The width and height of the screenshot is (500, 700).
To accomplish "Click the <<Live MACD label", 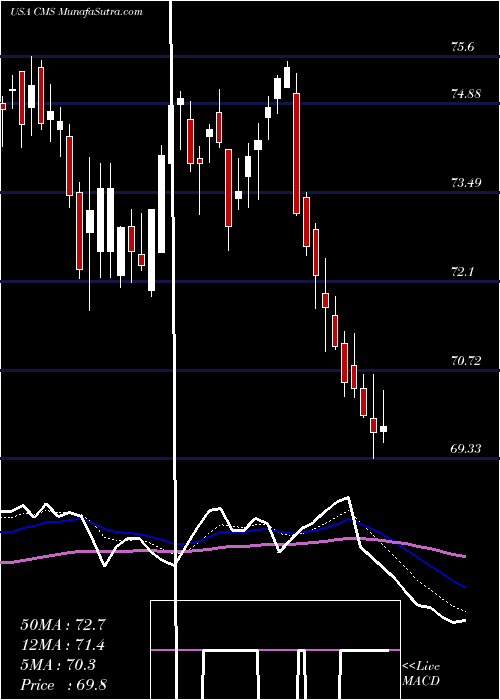I will [x=421, y=673].
